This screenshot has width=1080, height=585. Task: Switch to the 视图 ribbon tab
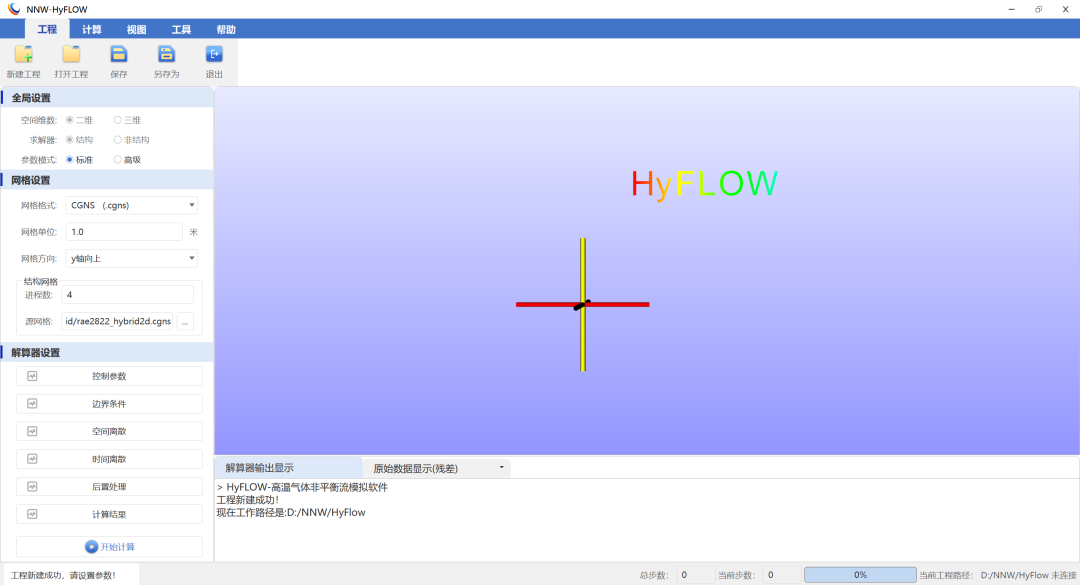[136, 29]
